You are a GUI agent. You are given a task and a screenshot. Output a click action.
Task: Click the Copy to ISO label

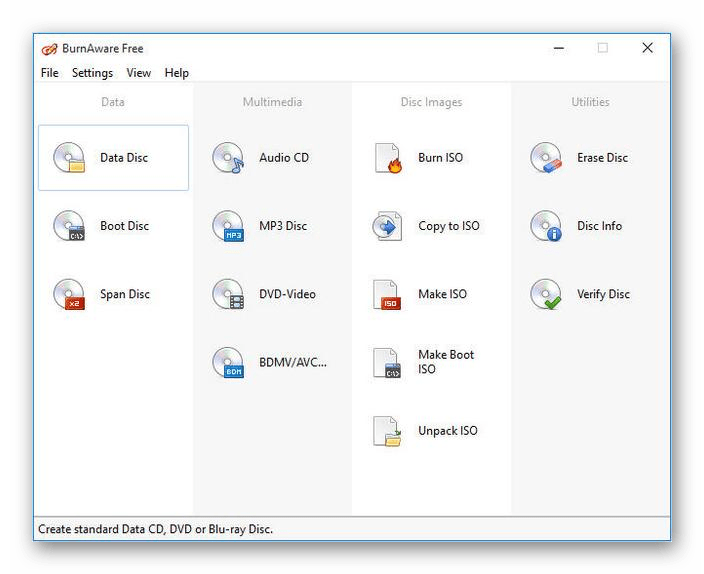[449, 226]
